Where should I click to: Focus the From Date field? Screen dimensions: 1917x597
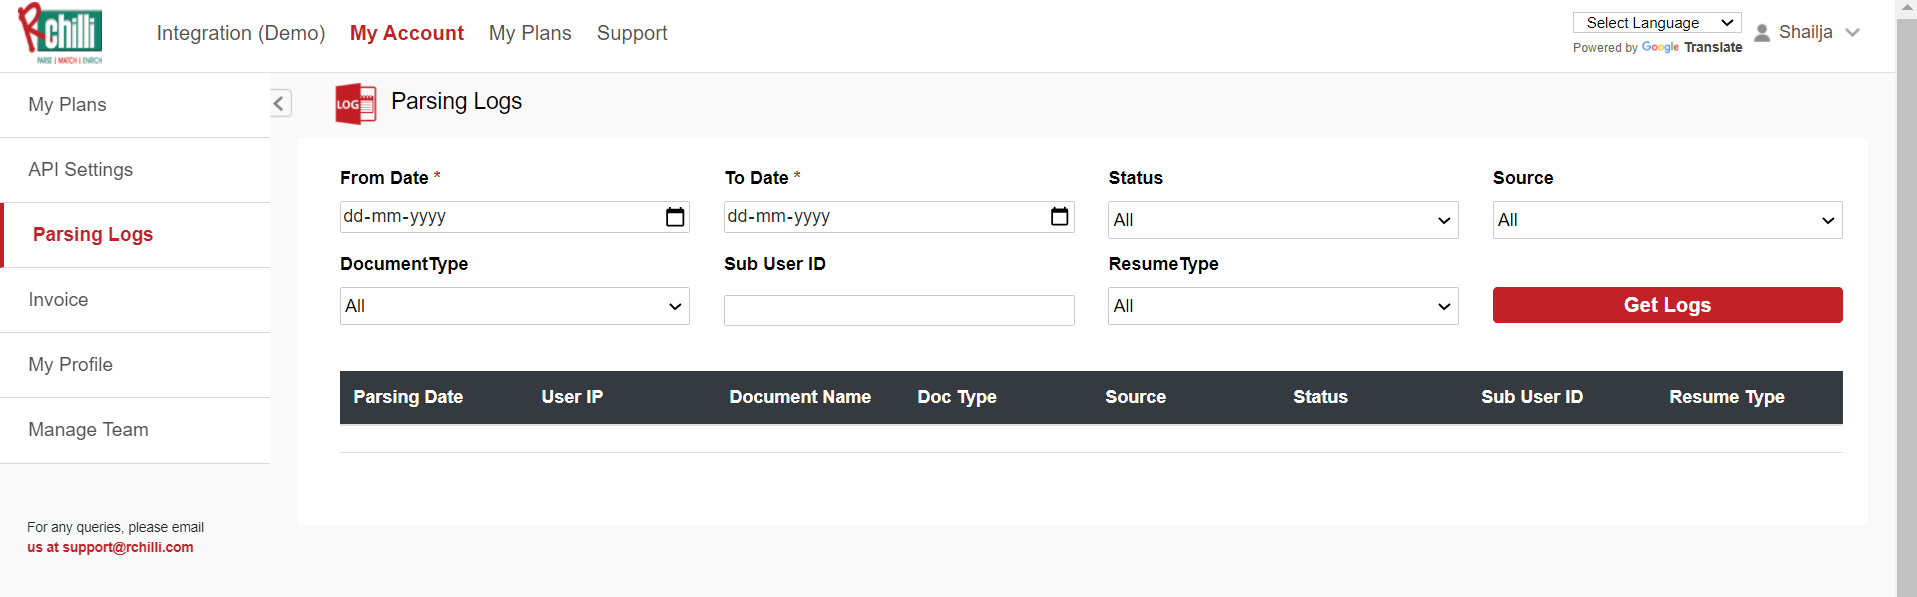coord(515,217)
